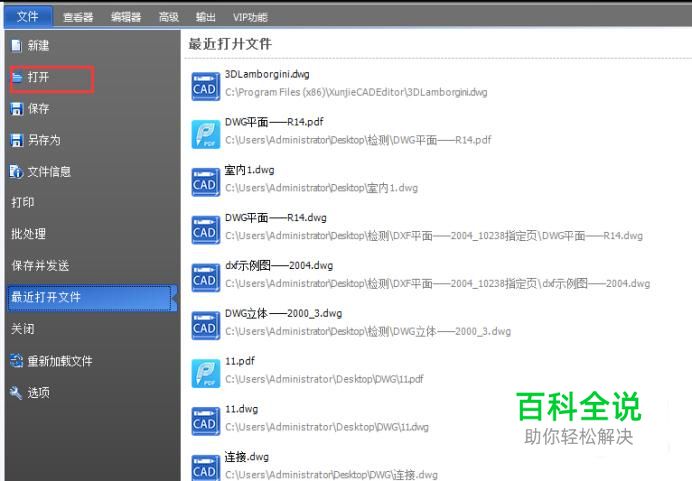The width and height of the screenshot is (692, 481).
Task: Switch to the 编辑器 tab
Action: pos(126,17)
